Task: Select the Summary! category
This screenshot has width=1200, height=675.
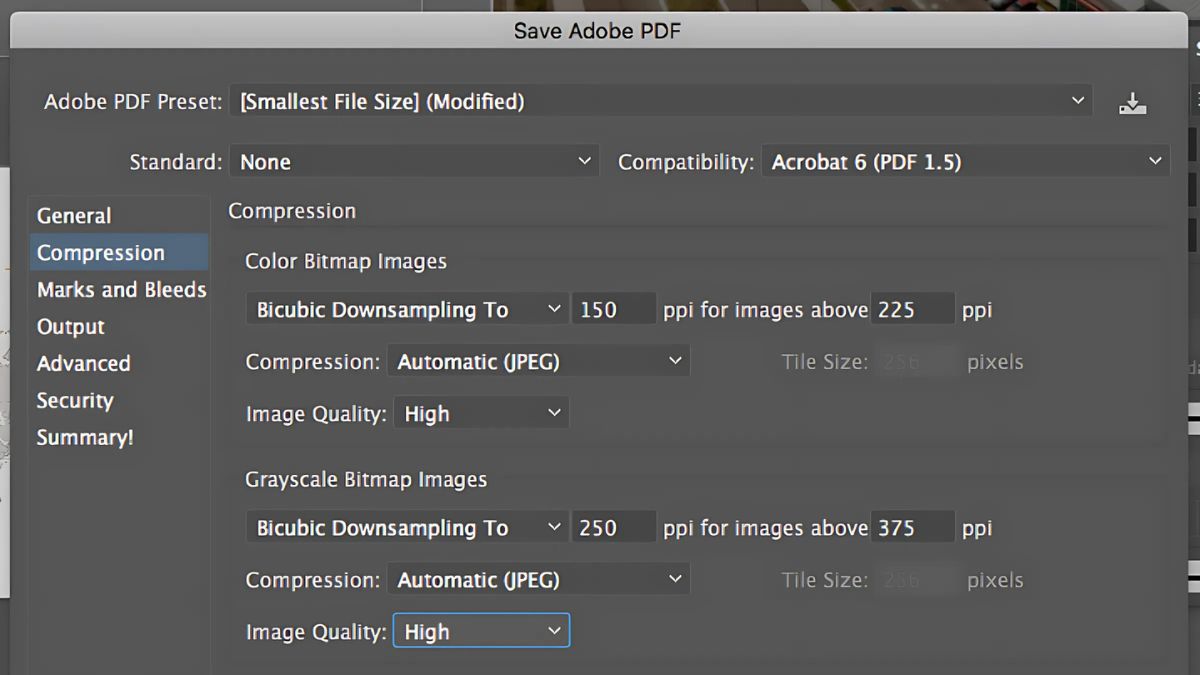Action: point(119,438)
